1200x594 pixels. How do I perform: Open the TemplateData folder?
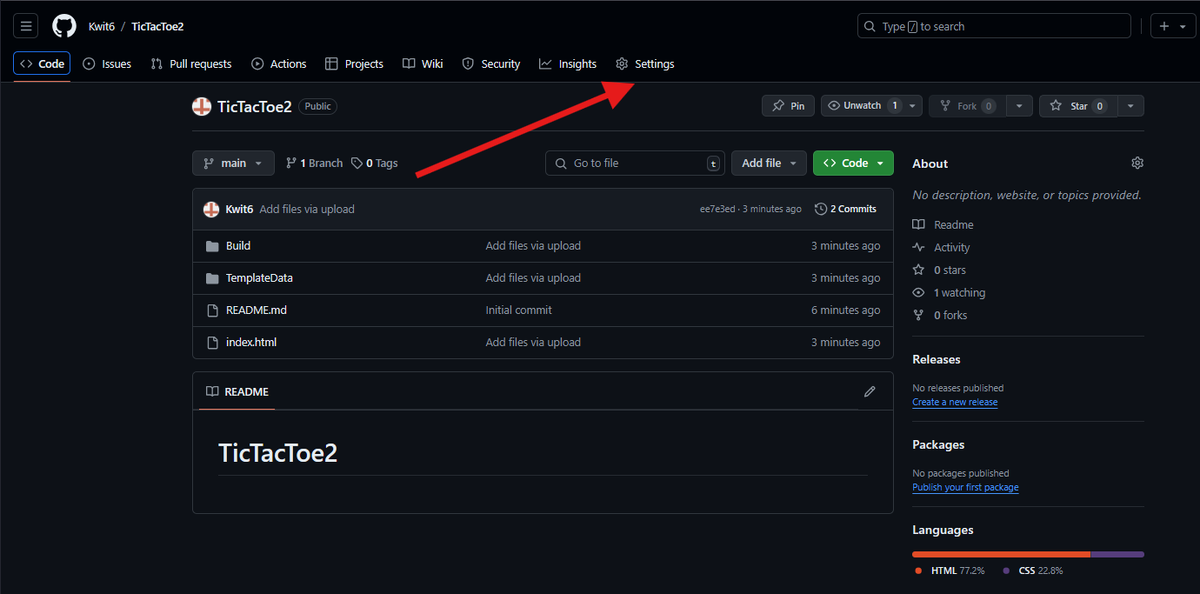coord(259,278)
